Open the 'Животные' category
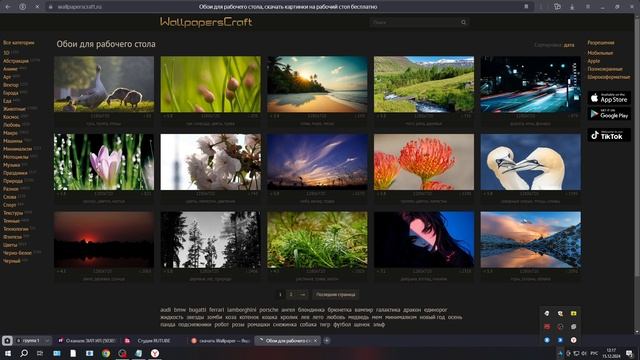Viewport: 640px width, 360px height. [14, 109]
